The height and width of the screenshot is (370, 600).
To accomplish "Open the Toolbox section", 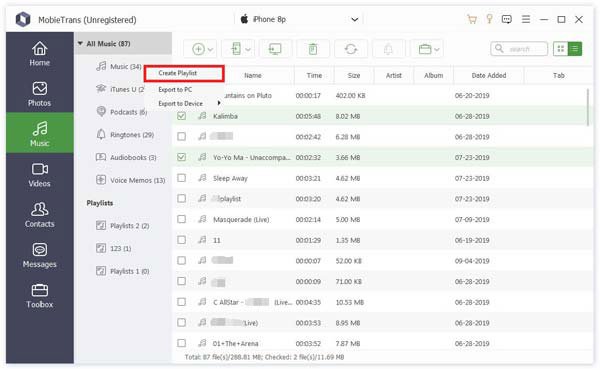I will point(39,296).
